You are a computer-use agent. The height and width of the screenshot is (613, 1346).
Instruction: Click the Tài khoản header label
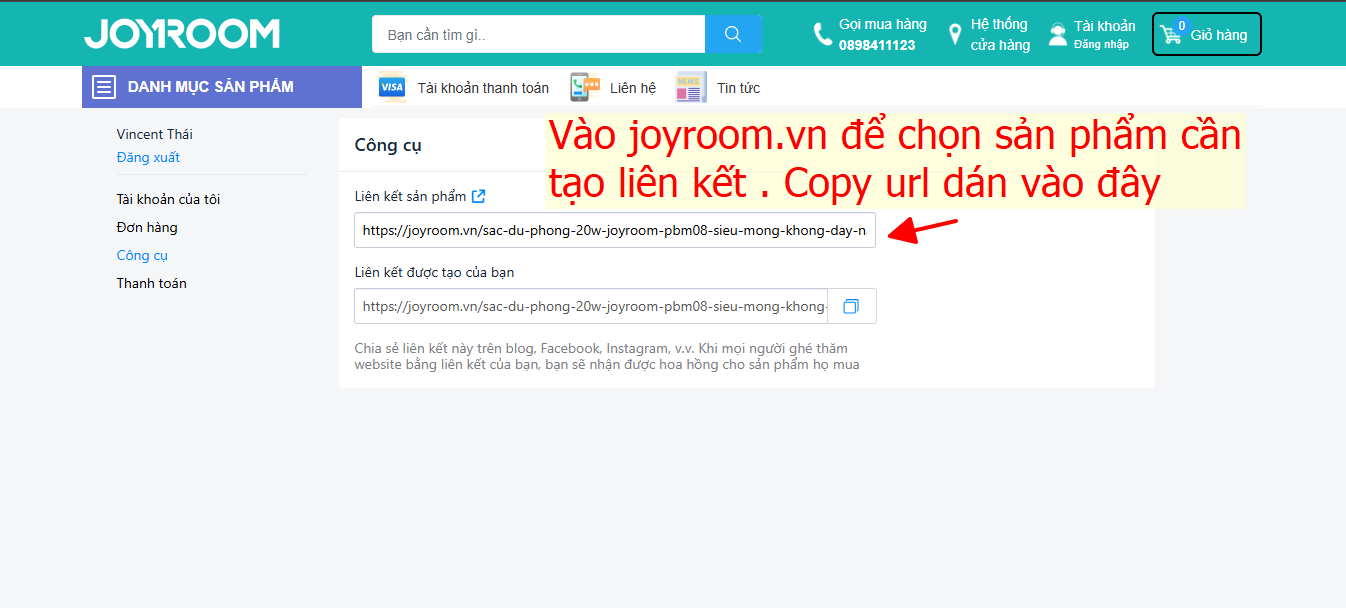1105,26
